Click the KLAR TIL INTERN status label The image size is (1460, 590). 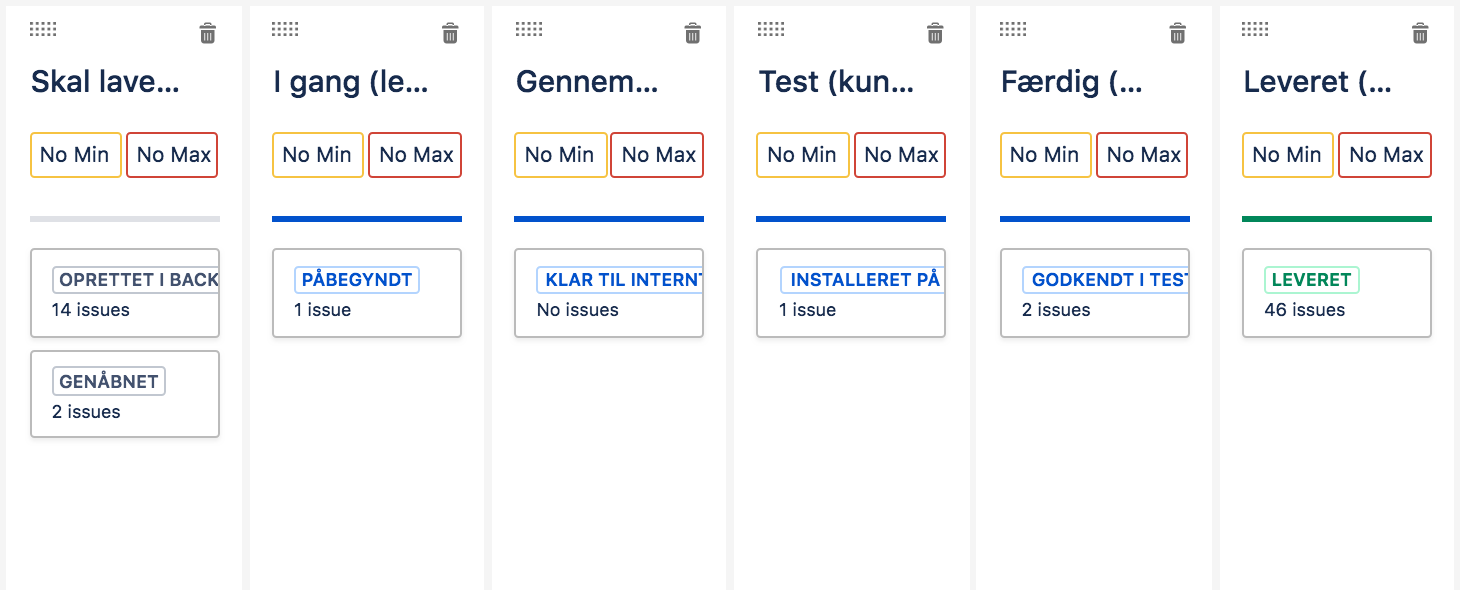click(x=620, y=280)
